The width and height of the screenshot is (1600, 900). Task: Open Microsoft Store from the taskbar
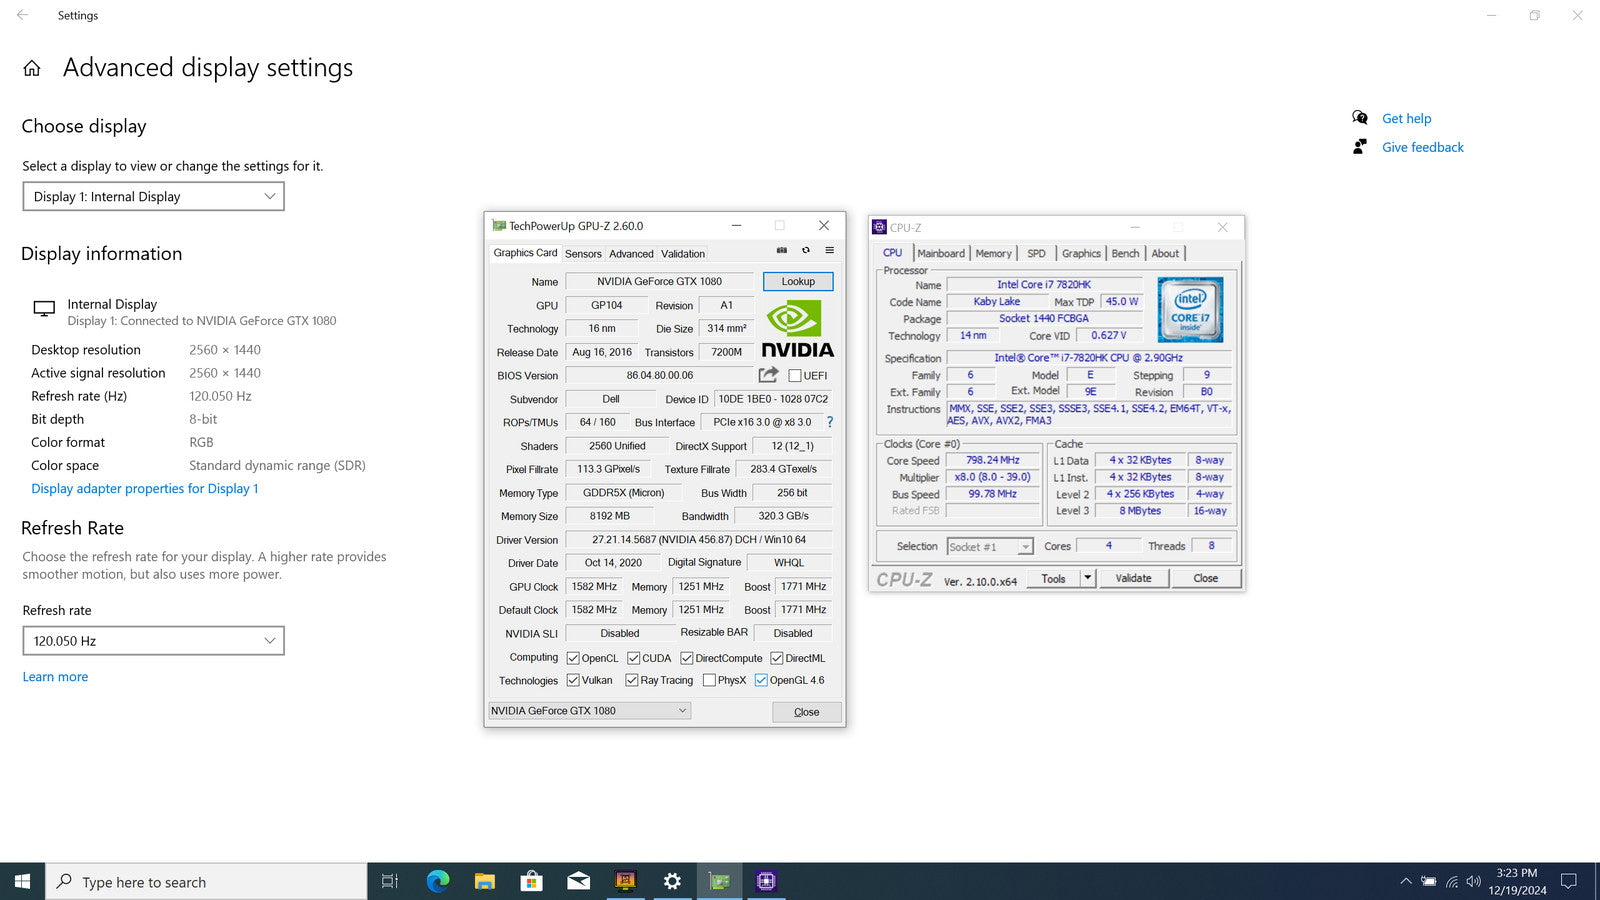pyautogui.click(x=532, y=881)
